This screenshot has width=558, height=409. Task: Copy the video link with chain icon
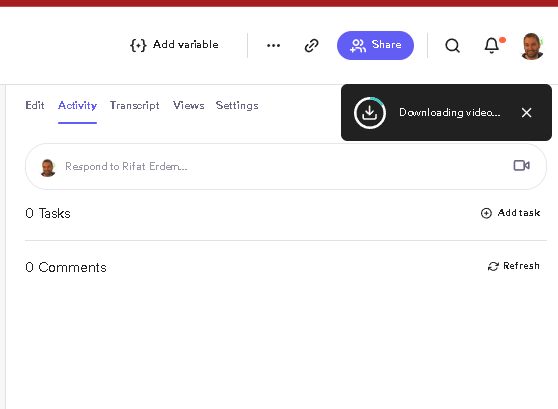(311, 46)
